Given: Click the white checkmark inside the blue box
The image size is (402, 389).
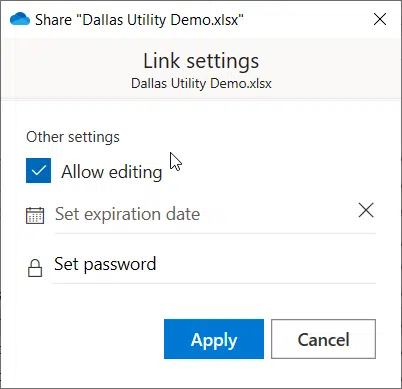Looking at the screenshot, I should 39,171.
